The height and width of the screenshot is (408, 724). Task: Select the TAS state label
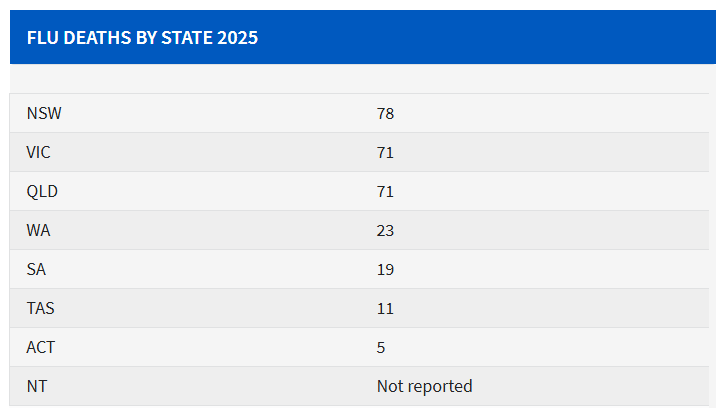(40, 309)
